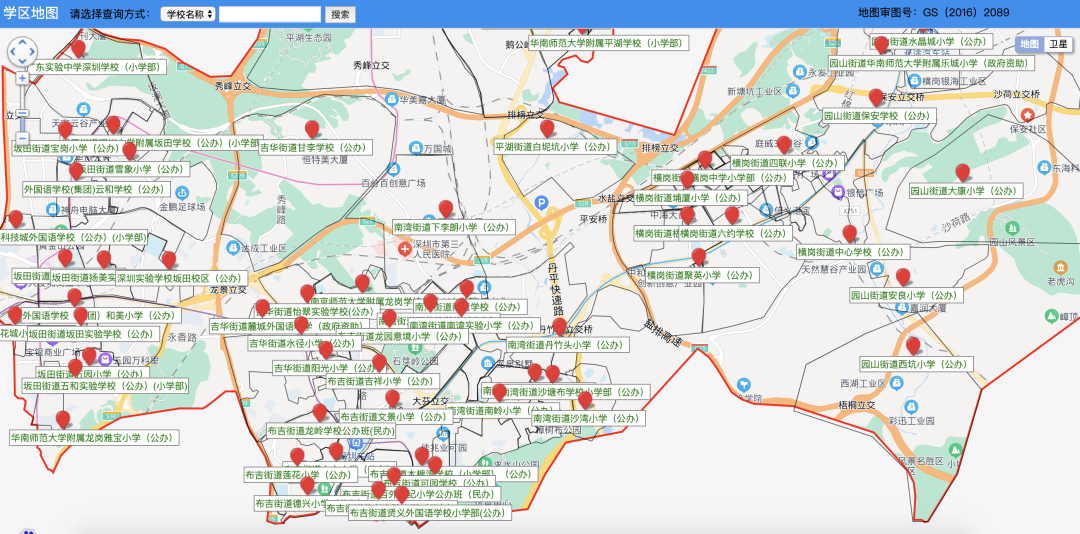This screenshot has width=1080, height=534.
Task: Open the 布吉街道吉祥小学（公办） label
Action: (x=381, y=381)
